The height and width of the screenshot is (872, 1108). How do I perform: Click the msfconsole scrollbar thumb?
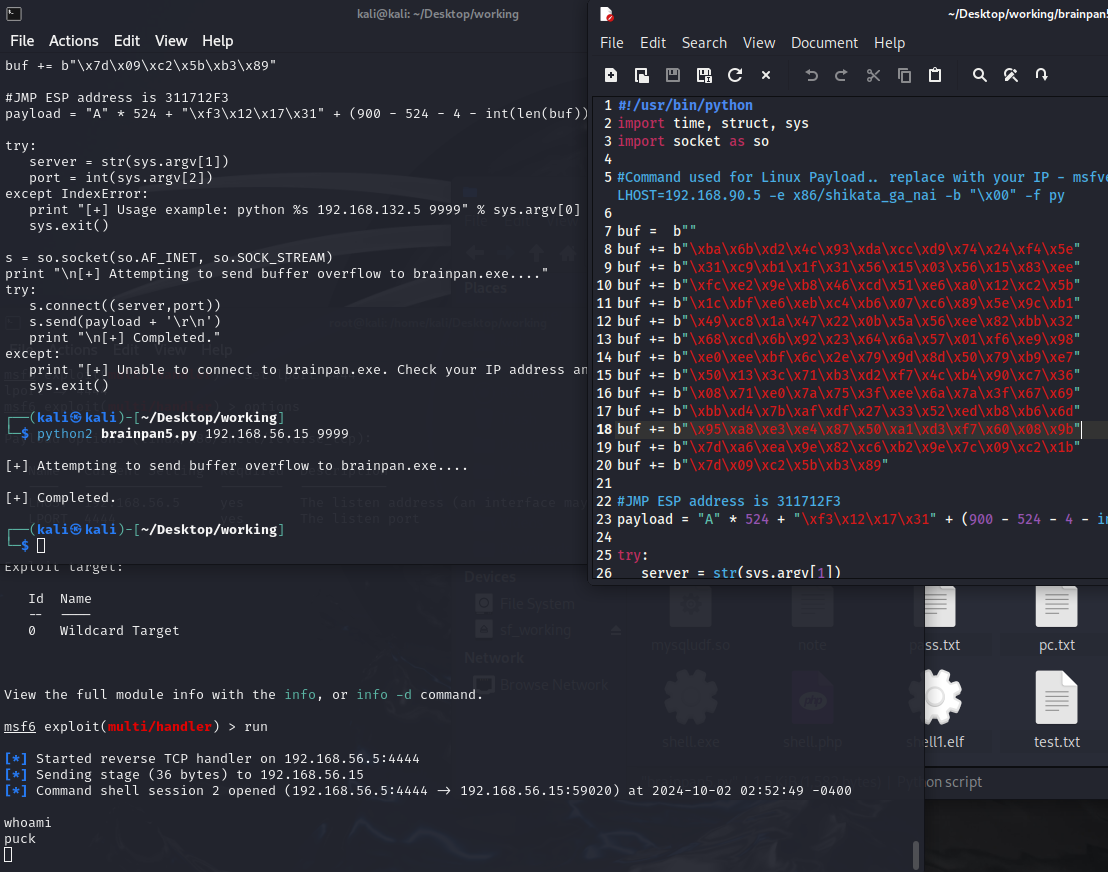(x=916, y=855)
